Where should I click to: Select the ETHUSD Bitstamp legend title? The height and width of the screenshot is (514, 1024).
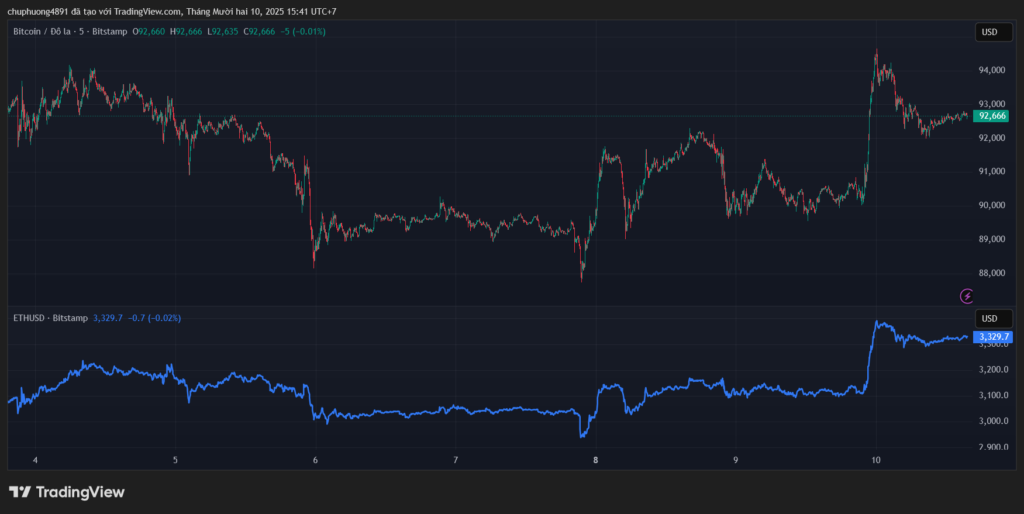tap(50, 318)
